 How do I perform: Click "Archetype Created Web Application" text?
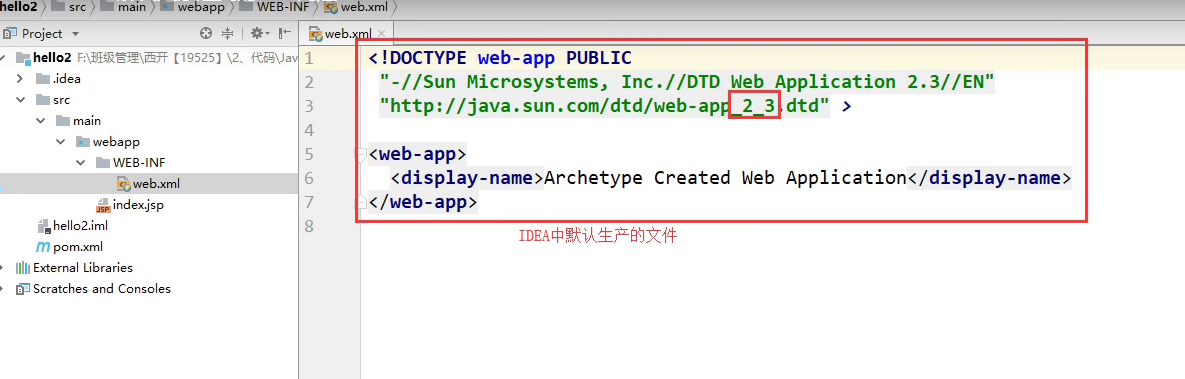(725, 179)
